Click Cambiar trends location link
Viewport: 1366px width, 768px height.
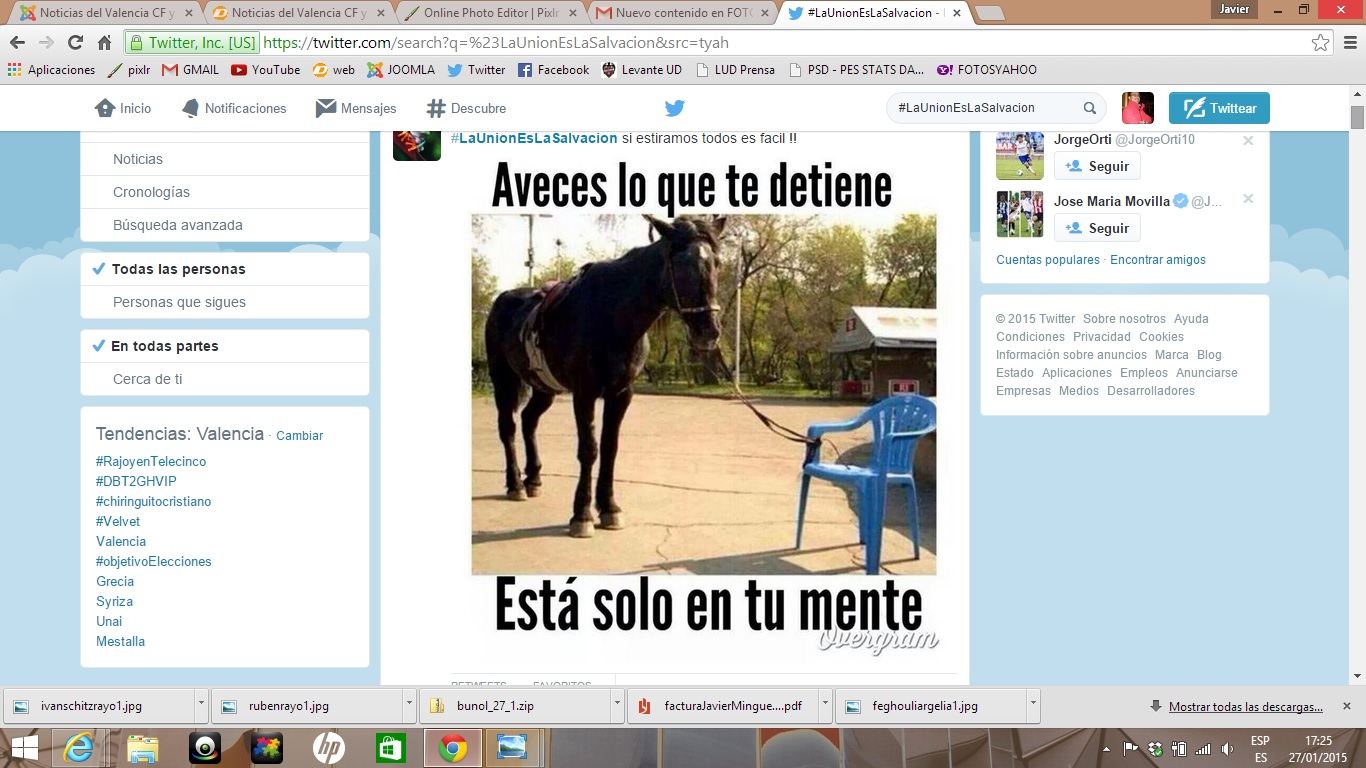coord(299,436)
